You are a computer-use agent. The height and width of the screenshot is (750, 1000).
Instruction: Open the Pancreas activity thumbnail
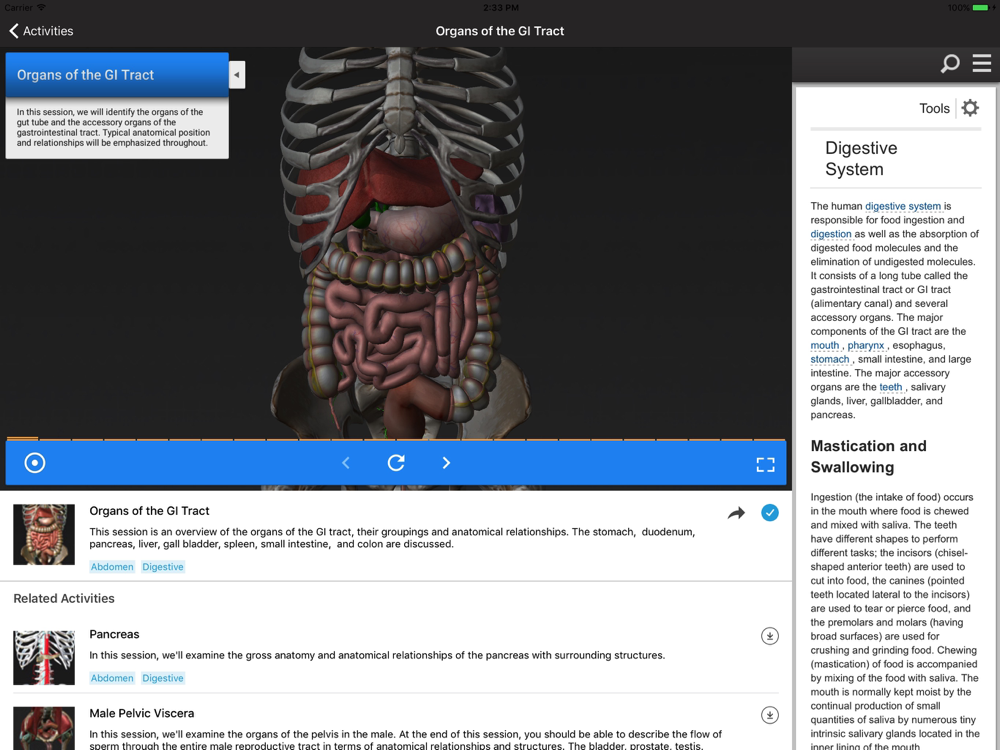44,657
